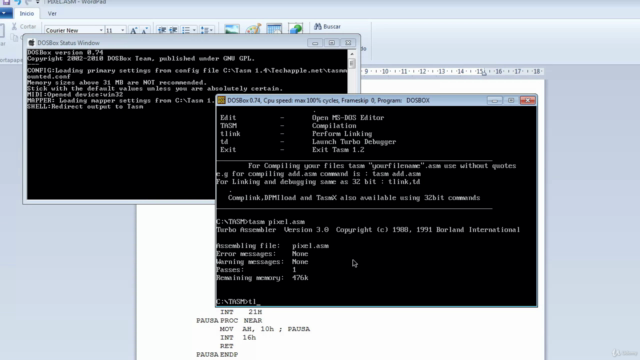The width and height of the screenshot is (640, 360).
Task: Minimize the DOSBox 0.74 emulator window
Action: pos(494,100)
